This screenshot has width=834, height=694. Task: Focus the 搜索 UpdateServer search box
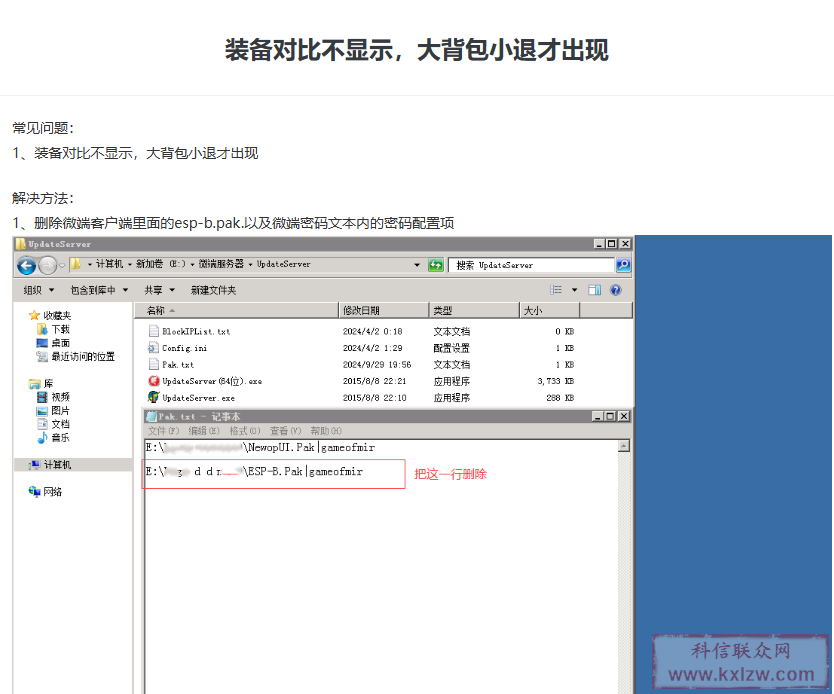click(531, 265)
